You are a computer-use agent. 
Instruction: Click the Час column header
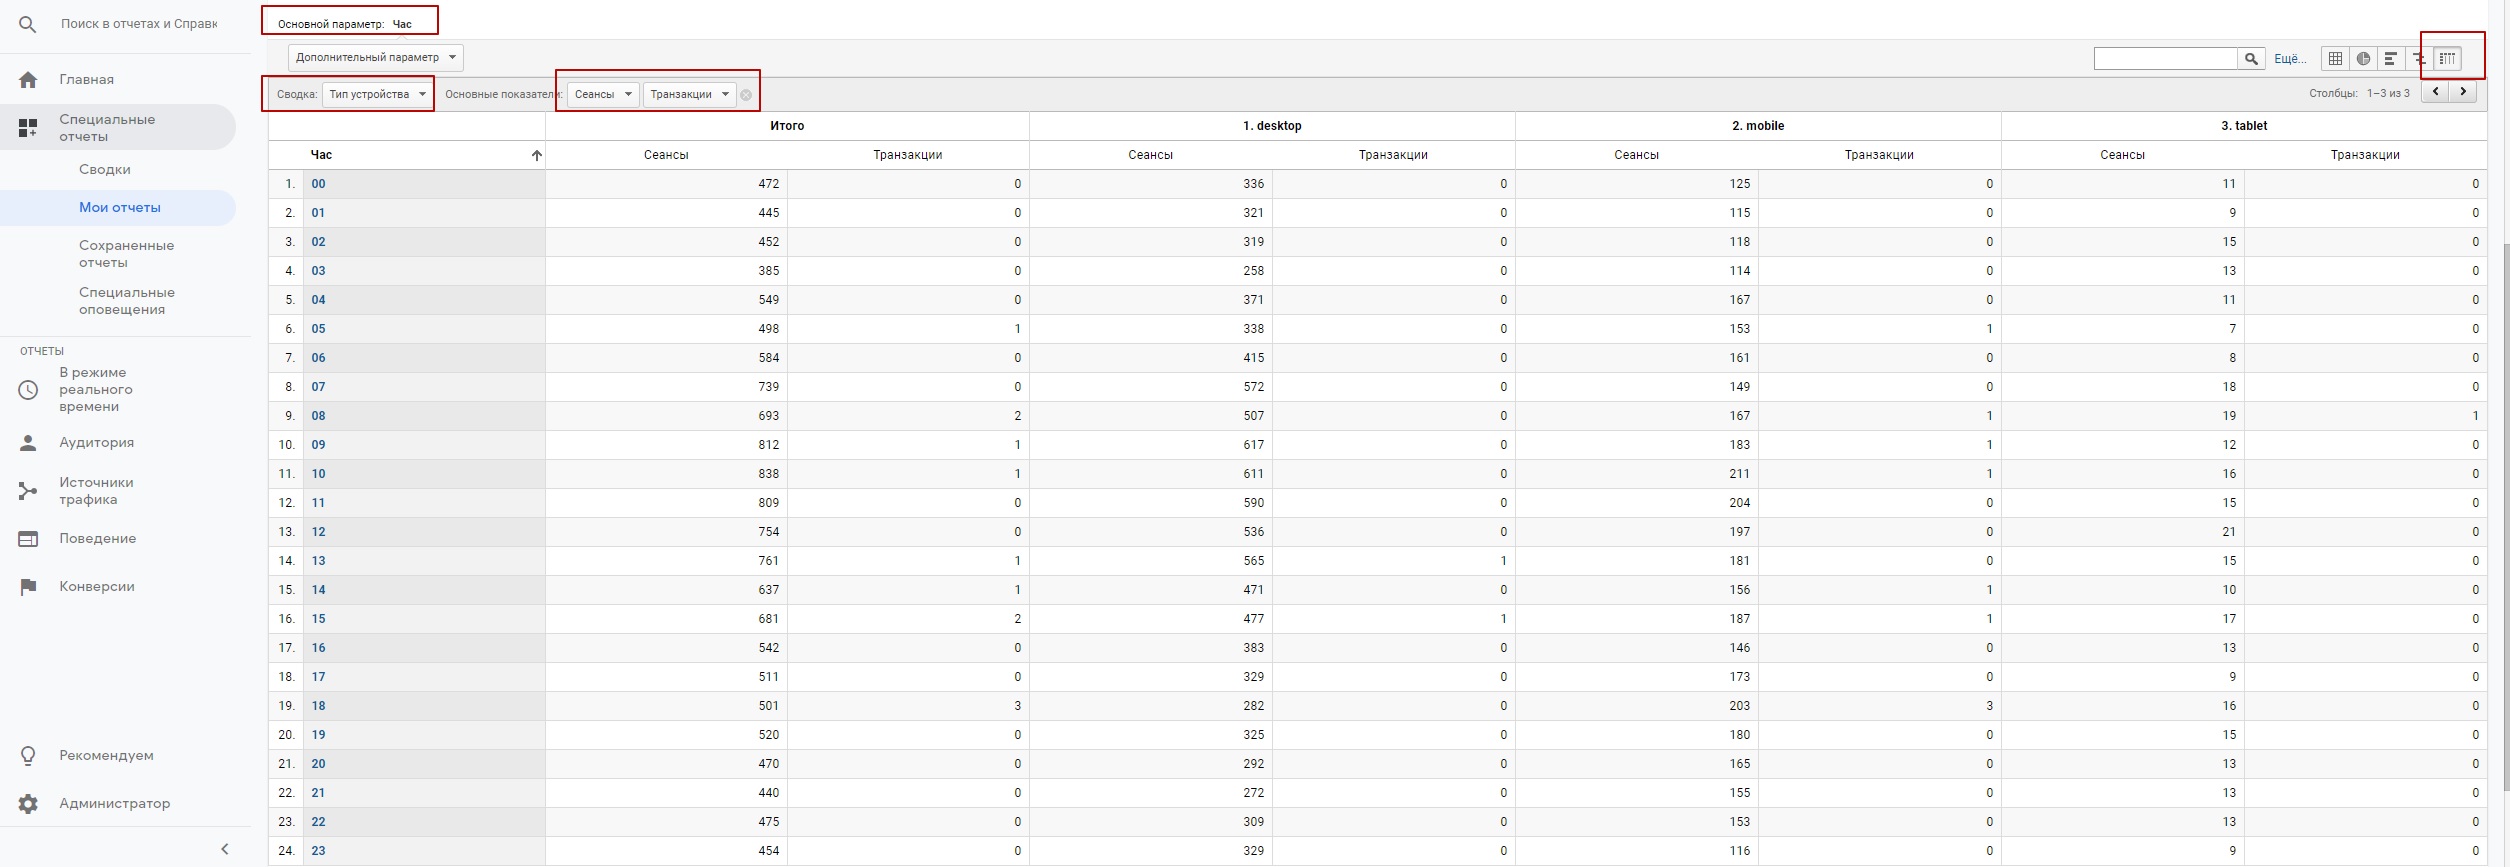[x=321, y=155]
